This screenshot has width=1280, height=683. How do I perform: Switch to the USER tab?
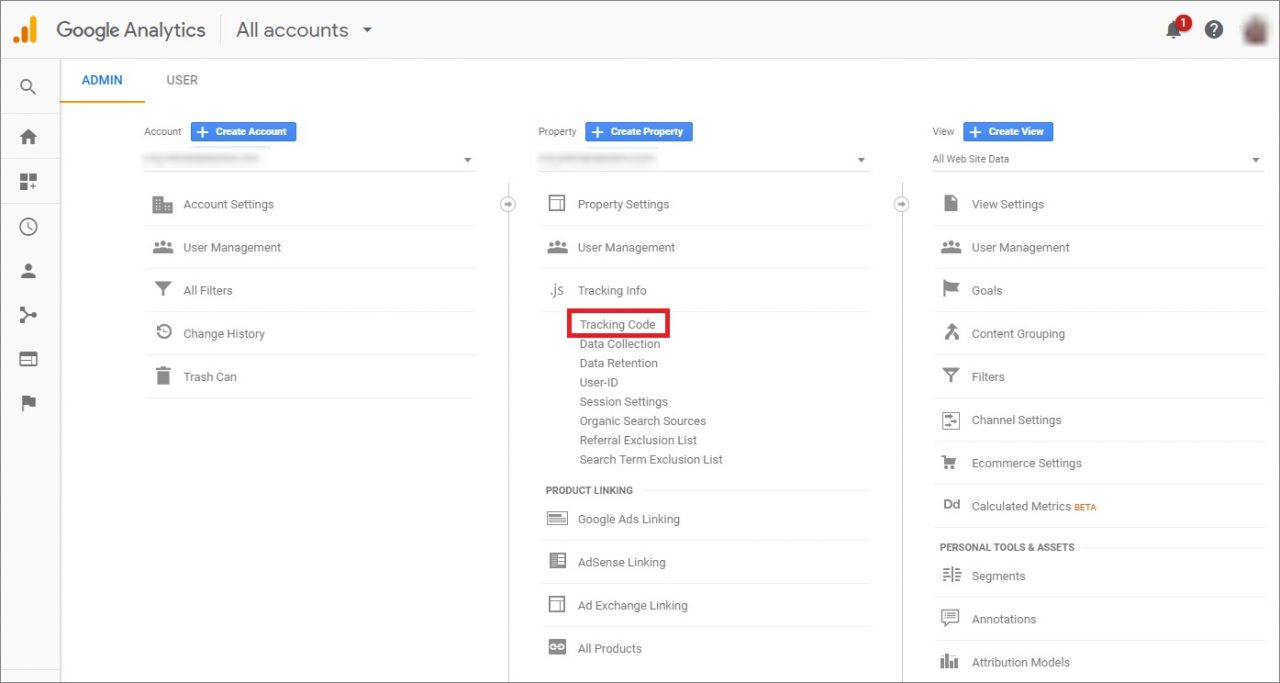coord(182,80)
